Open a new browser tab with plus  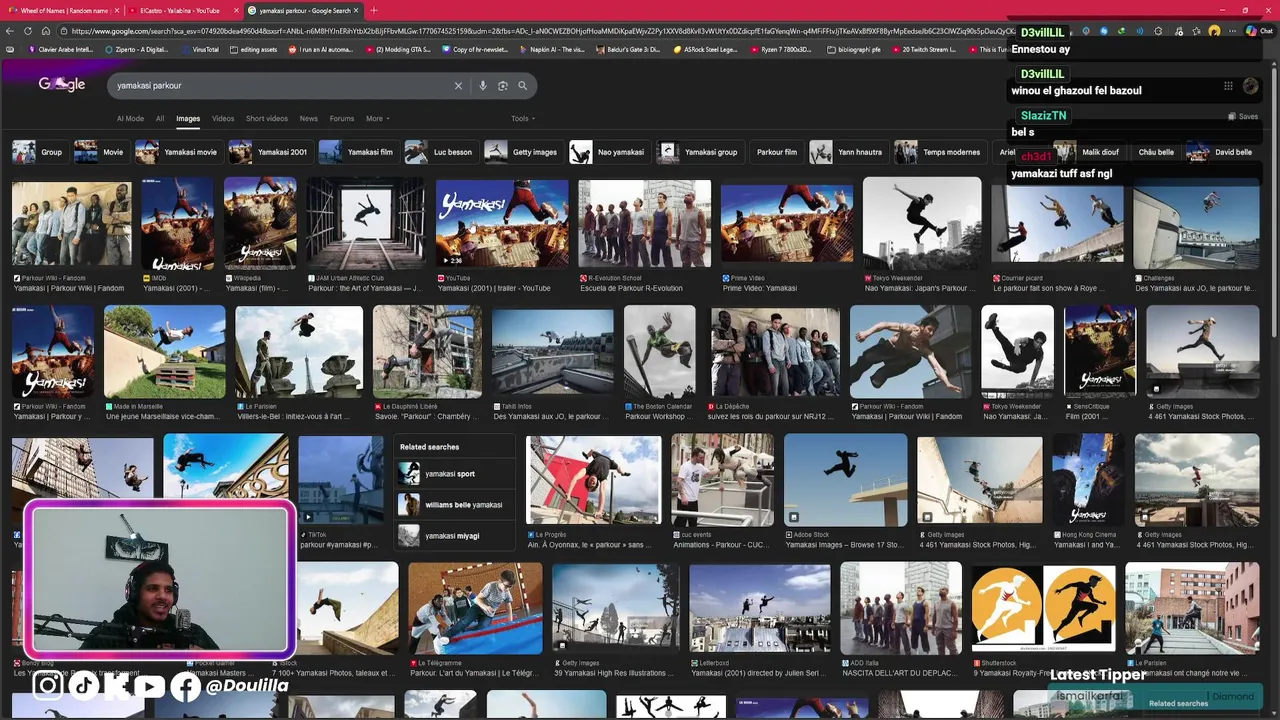coord(374,10)
